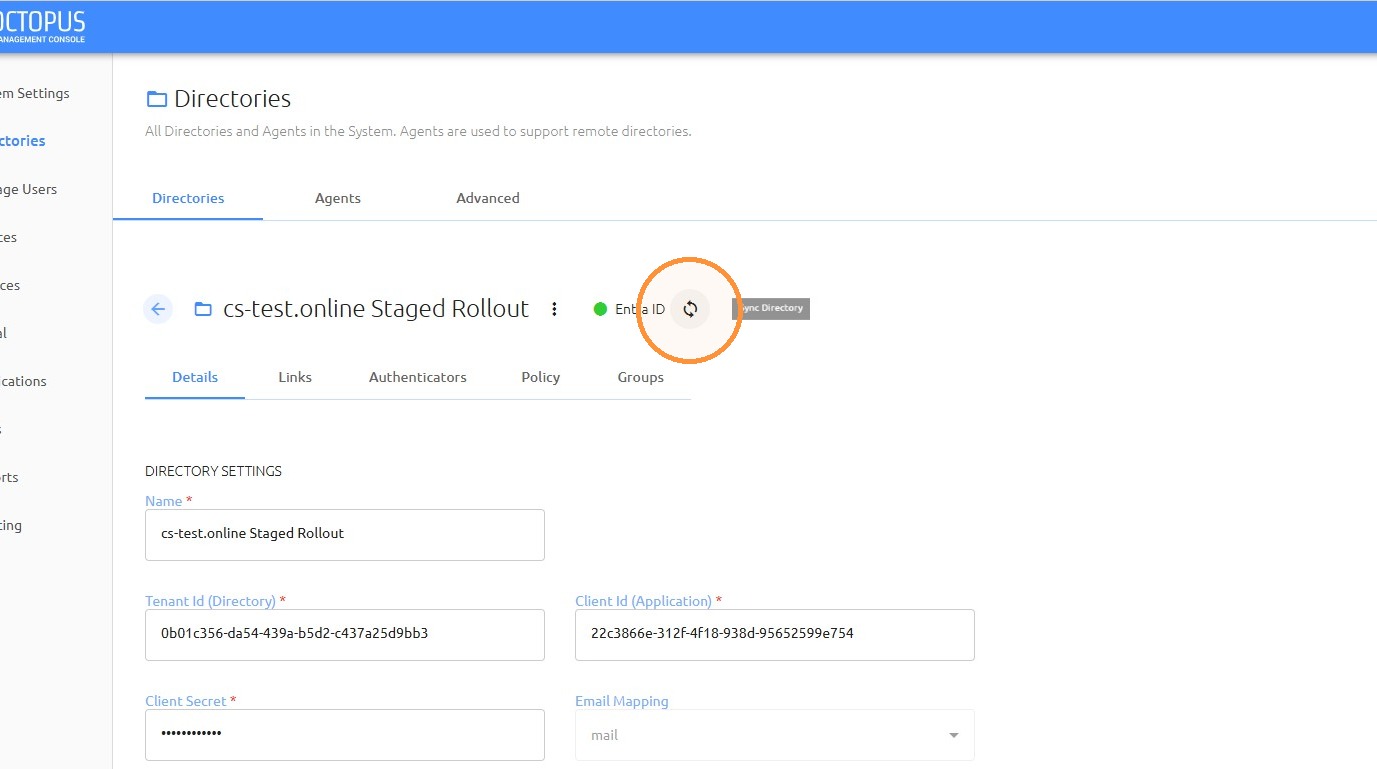This screenshot has width=1377, height=769.
Task: Click the Client Id (Application) input field
Action: (x=775, y=635)
